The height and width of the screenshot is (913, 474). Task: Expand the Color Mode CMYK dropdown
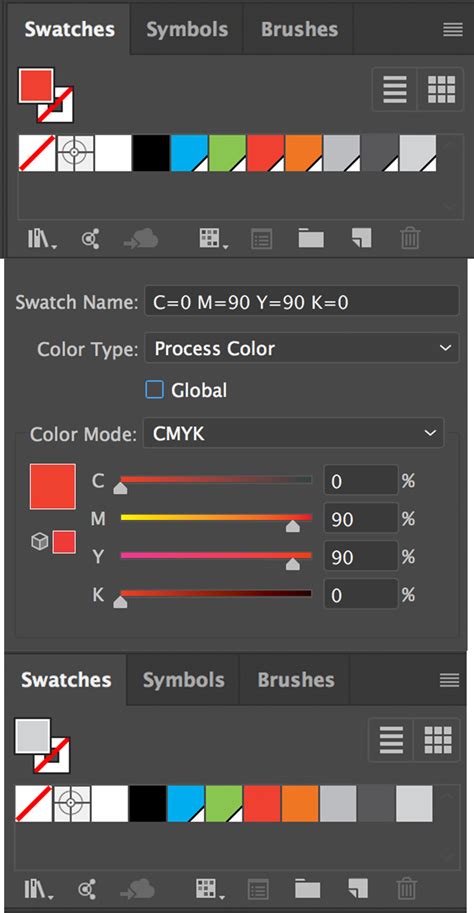coord(293,433)
